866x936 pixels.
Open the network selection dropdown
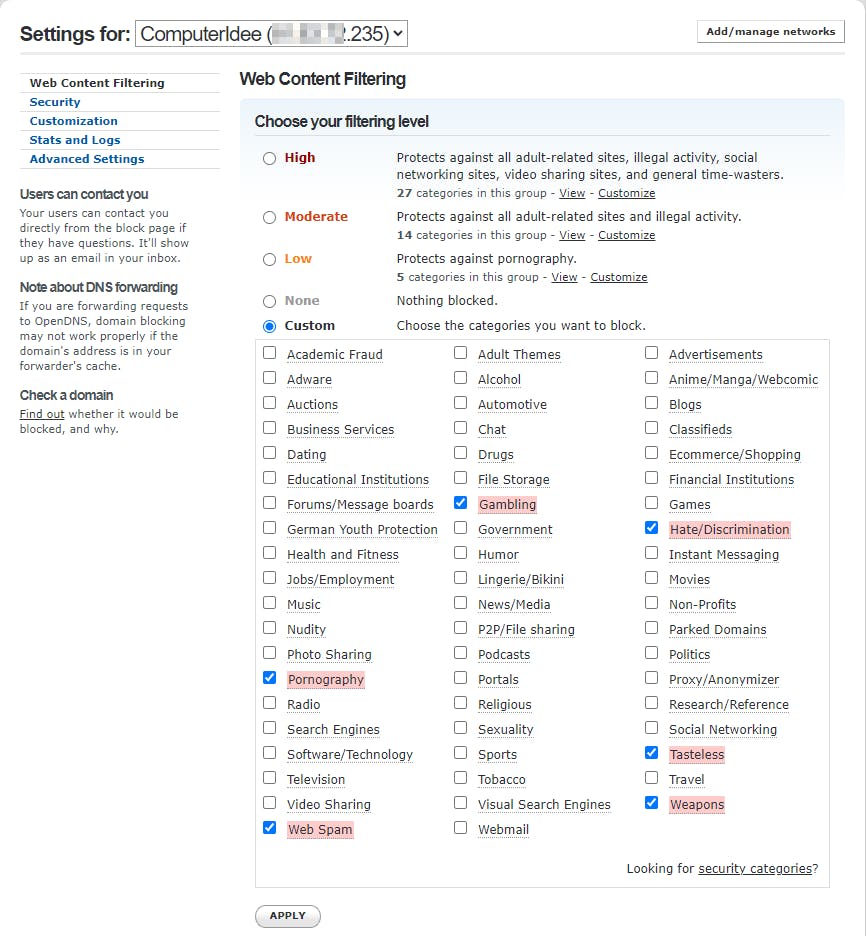coord(271,34)
